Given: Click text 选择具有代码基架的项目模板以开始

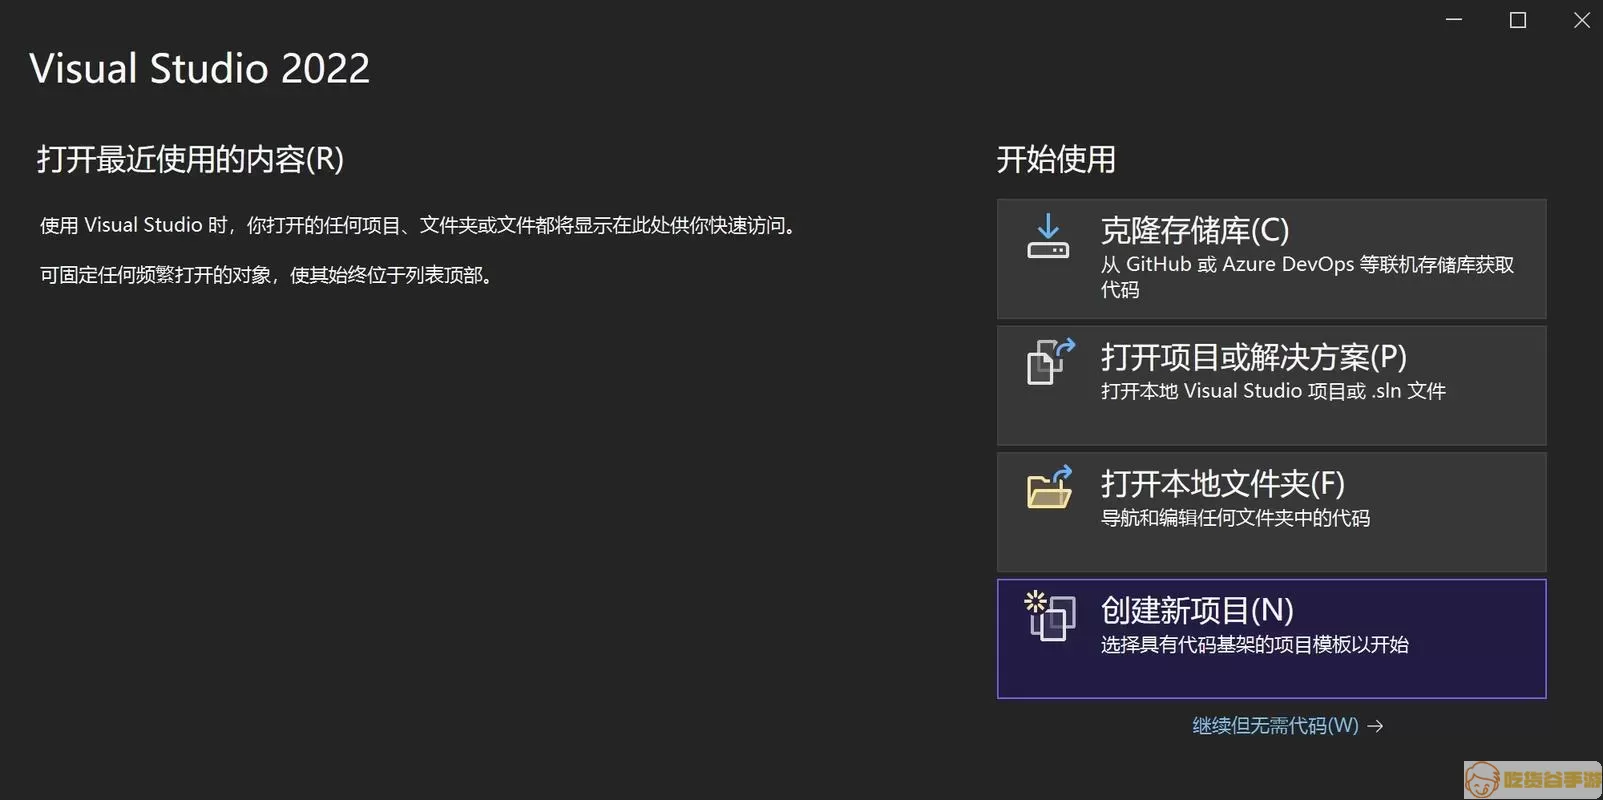Looking at the screenshot, I should 1254,644.
